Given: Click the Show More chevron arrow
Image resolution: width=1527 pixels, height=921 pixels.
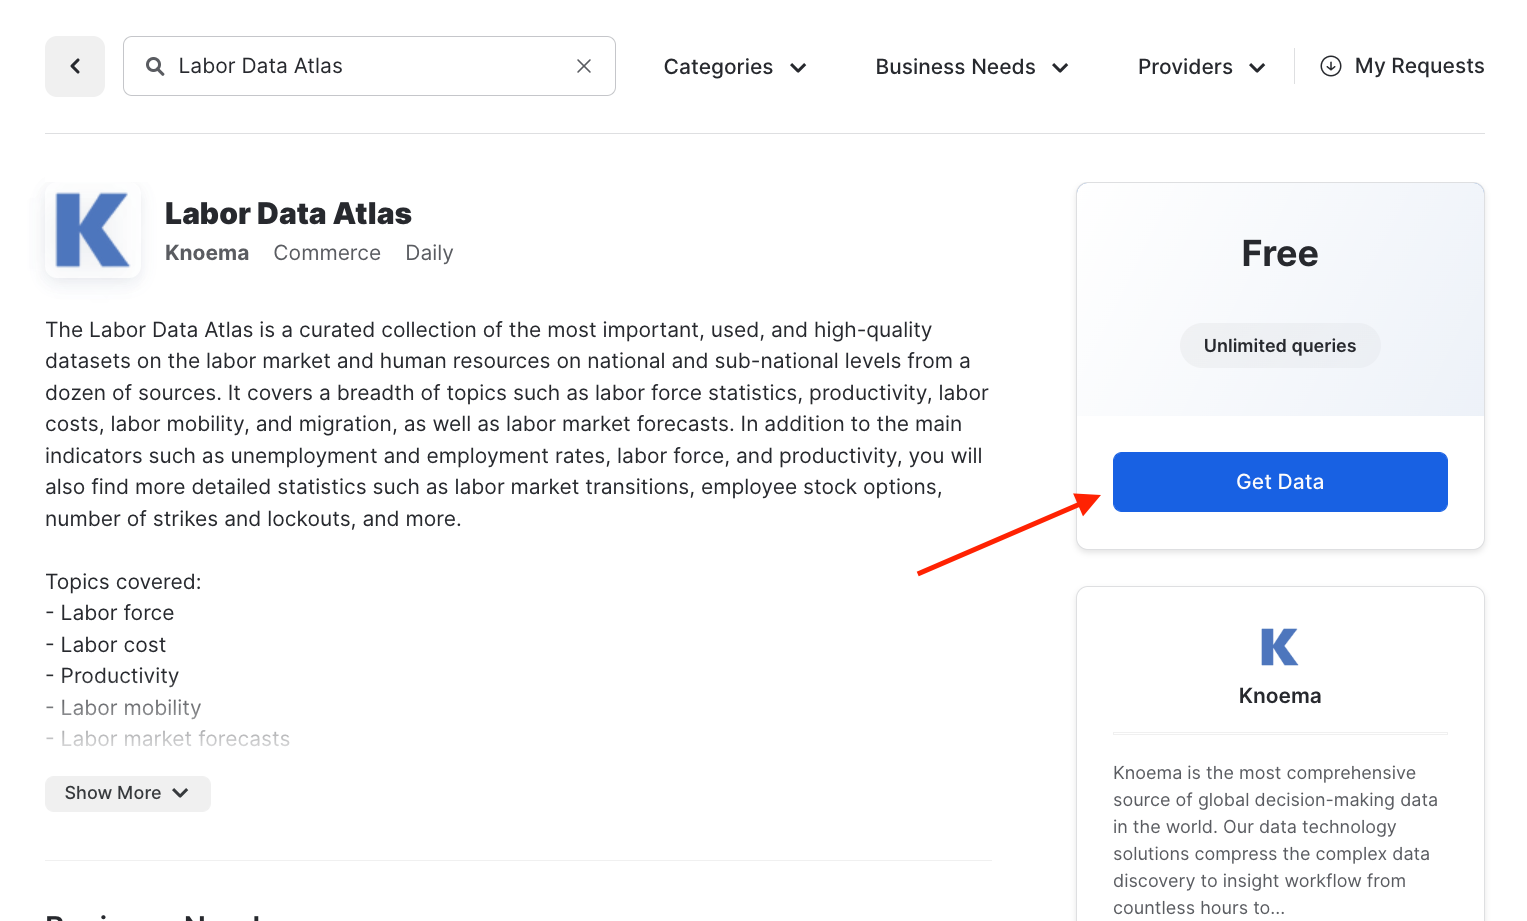Looking at the screenshot, I should point(180,793).
